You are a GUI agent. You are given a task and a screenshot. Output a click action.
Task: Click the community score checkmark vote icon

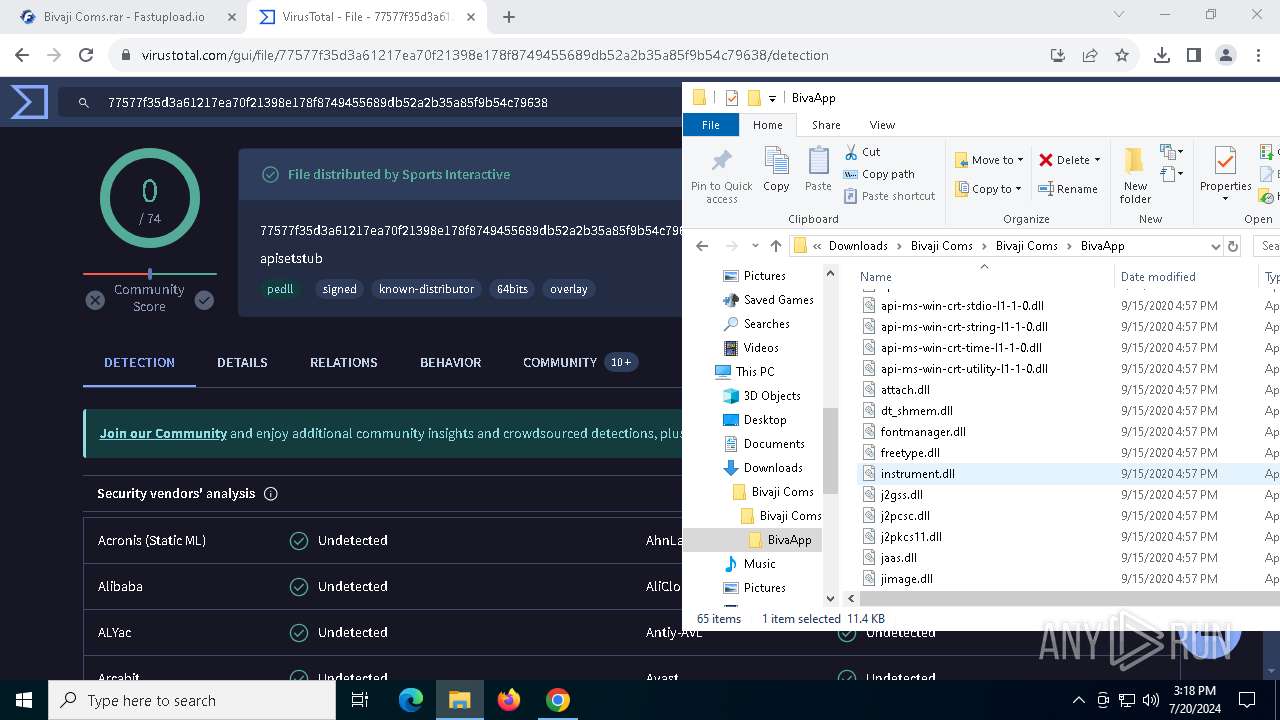tap(204, 300)
